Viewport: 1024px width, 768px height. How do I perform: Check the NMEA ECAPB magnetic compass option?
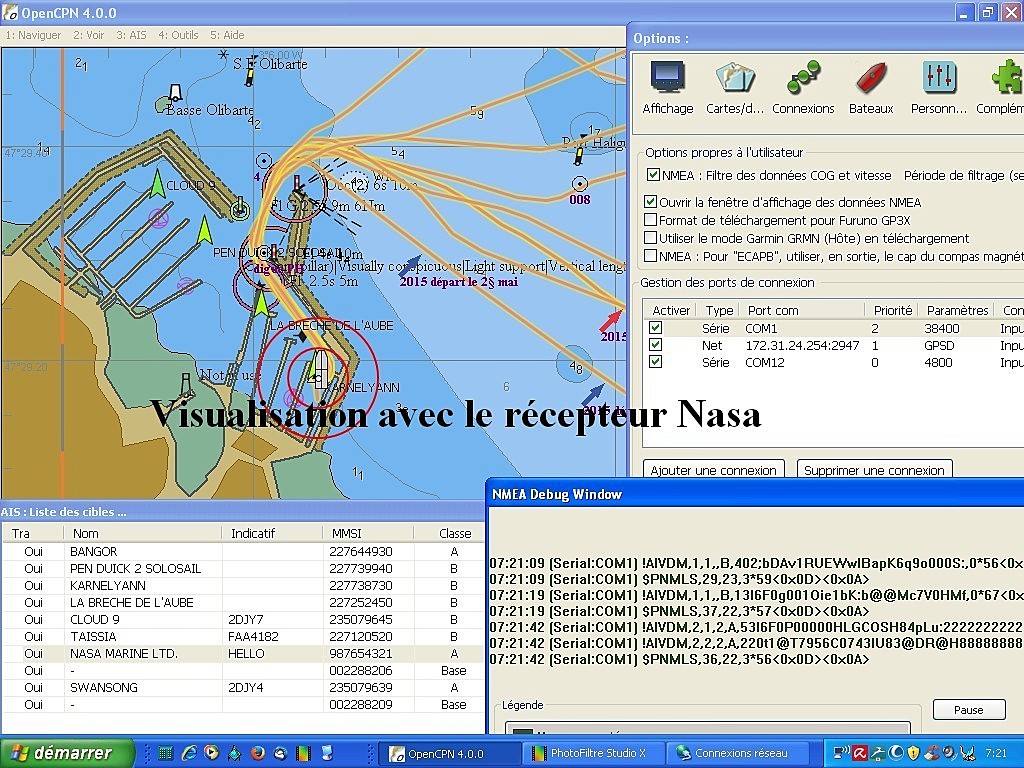[650, 256]
